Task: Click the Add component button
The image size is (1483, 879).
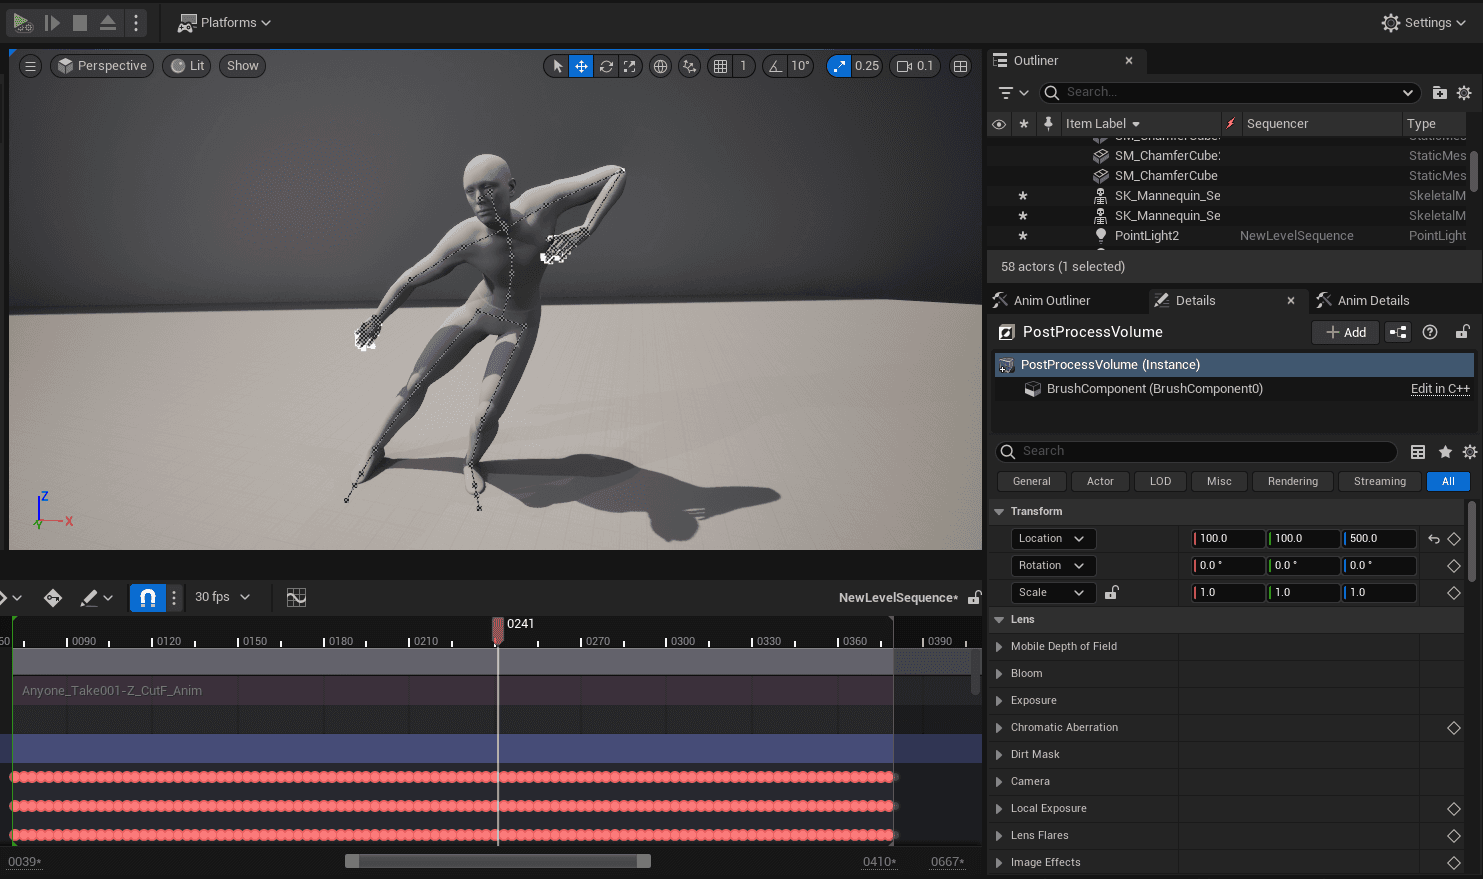Action: click(x=1345, y=332)
